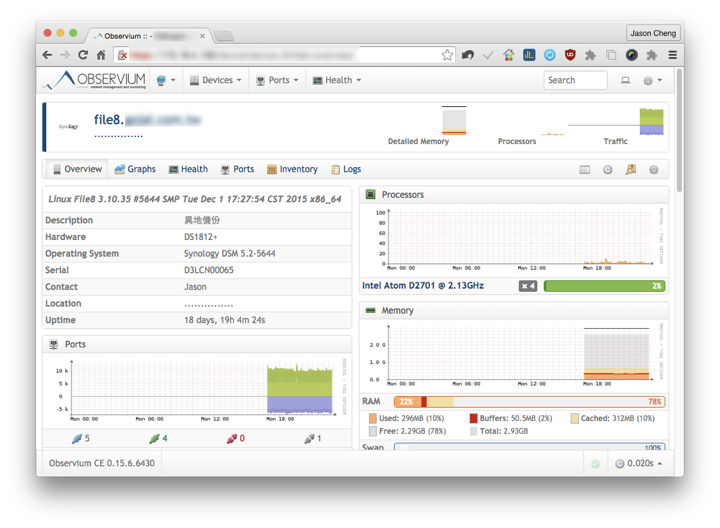Close the Observium browser tab
720x528 pixels.
click(x=202, y=36)
